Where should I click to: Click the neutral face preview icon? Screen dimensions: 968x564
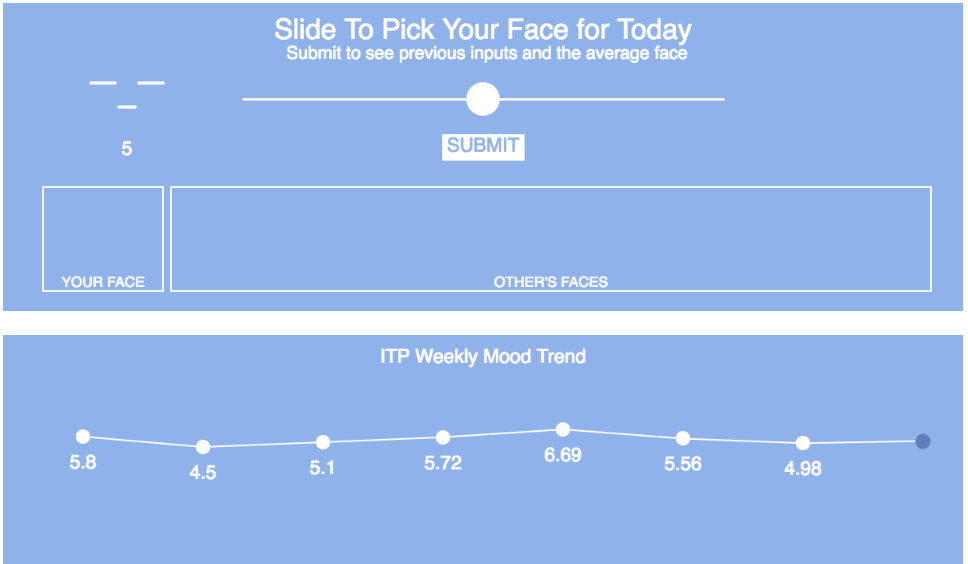[127, 93]
